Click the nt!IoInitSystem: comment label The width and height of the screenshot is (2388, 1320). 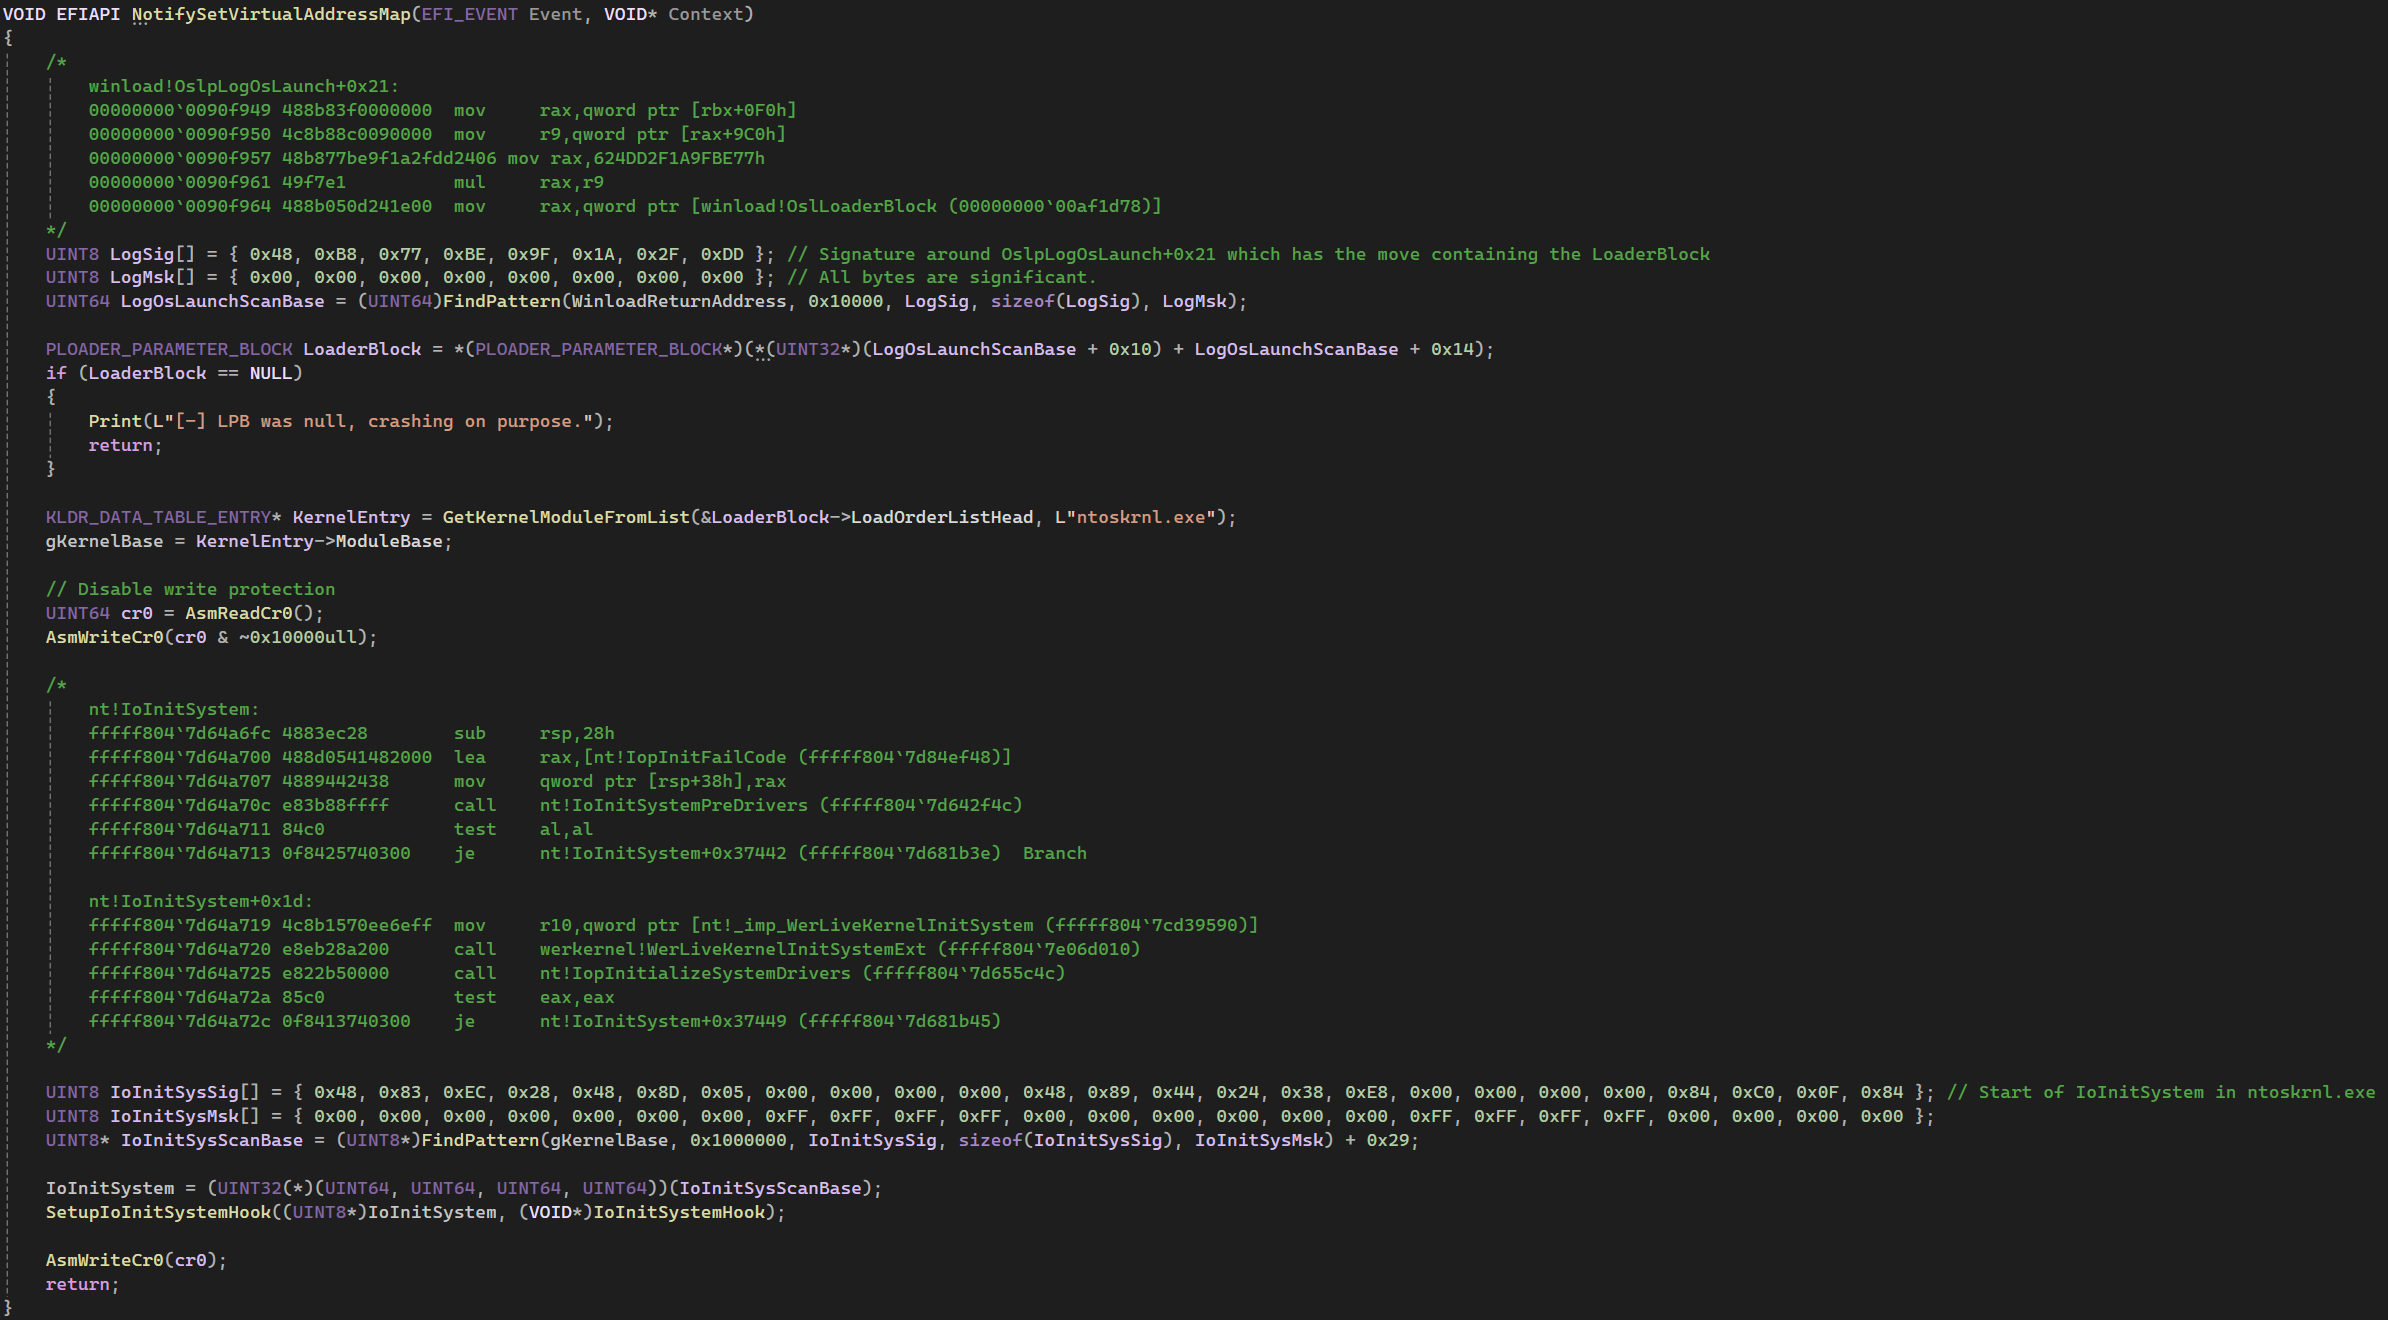174,709
